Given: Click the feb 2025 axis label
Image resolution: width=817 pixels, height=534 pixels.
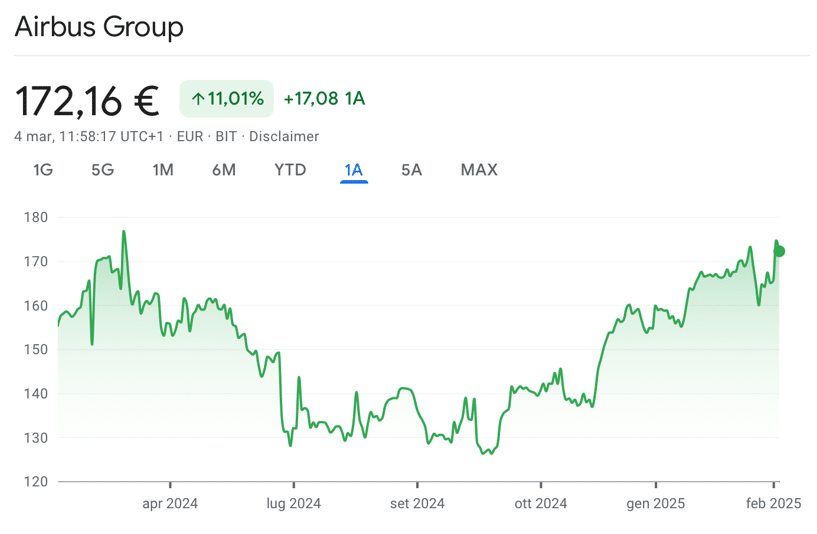Looking at the screenshot, I should 774,504.
